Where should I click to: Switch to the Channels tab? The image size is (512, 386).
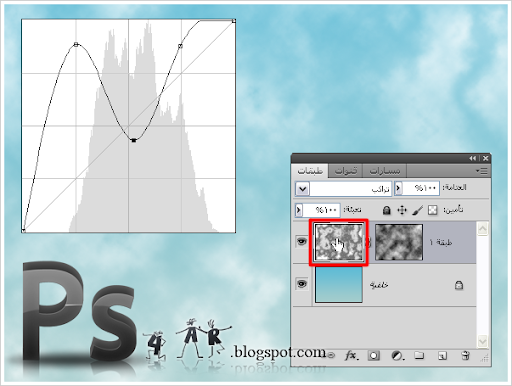coord(345,171)
